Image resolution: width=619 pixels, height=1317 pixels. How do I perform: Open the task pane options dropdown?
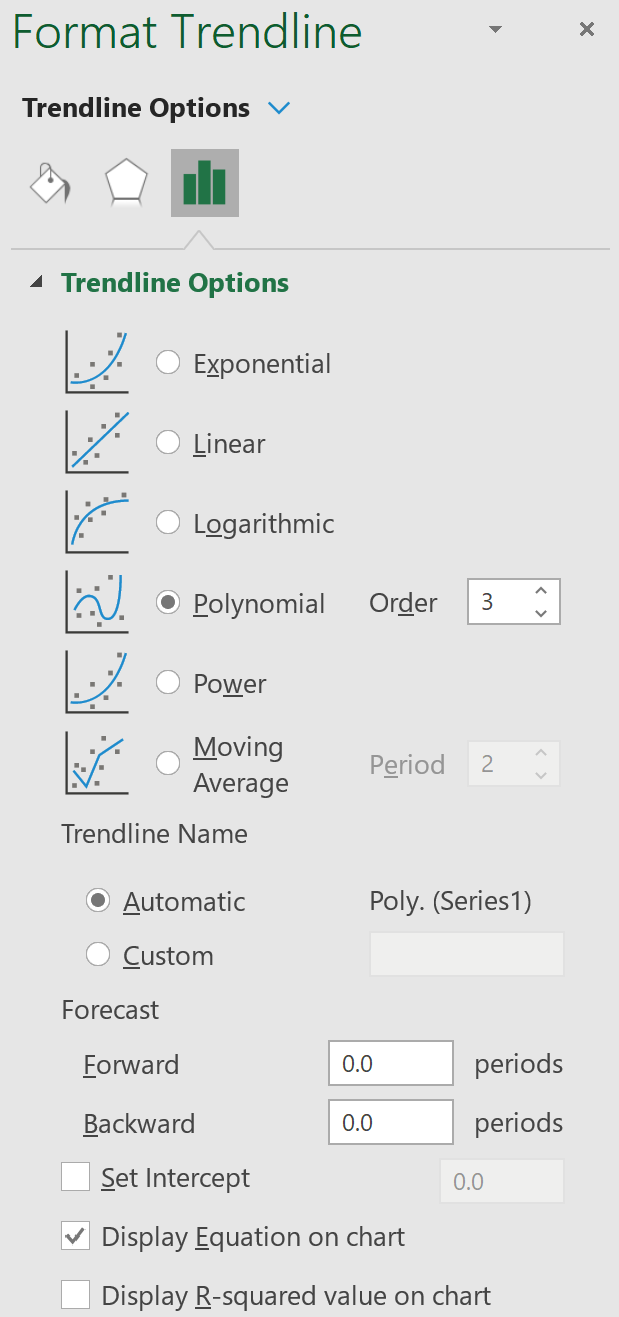click(494, 30)
